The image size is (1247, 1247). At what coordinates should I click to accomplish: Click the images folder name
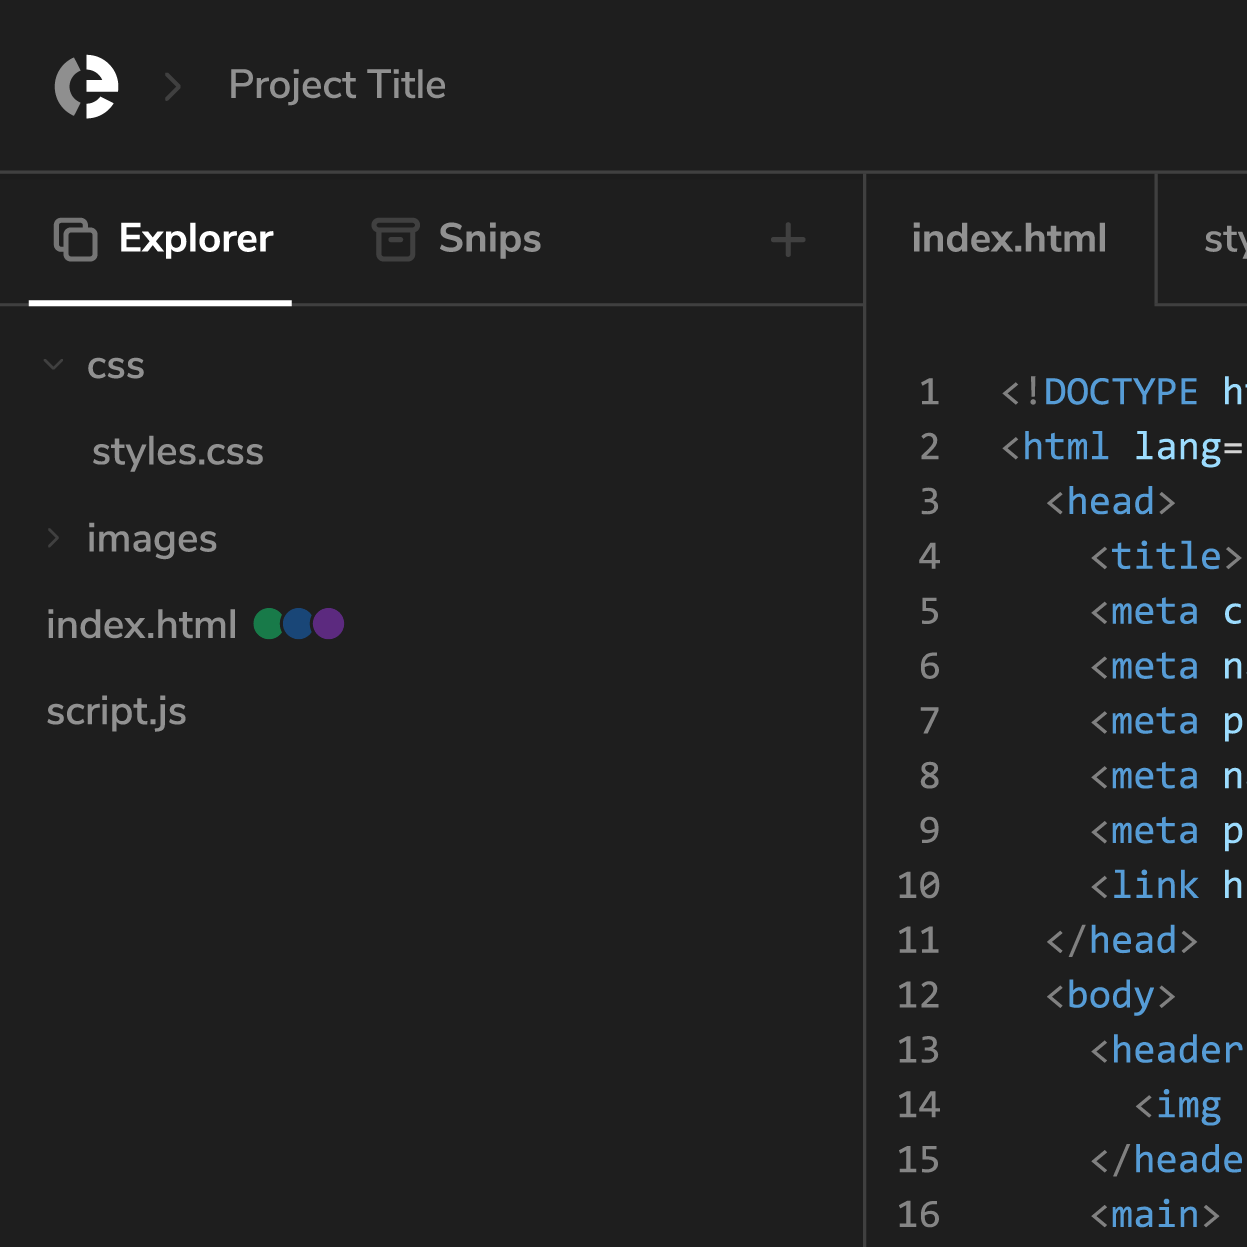click(152, 539)
